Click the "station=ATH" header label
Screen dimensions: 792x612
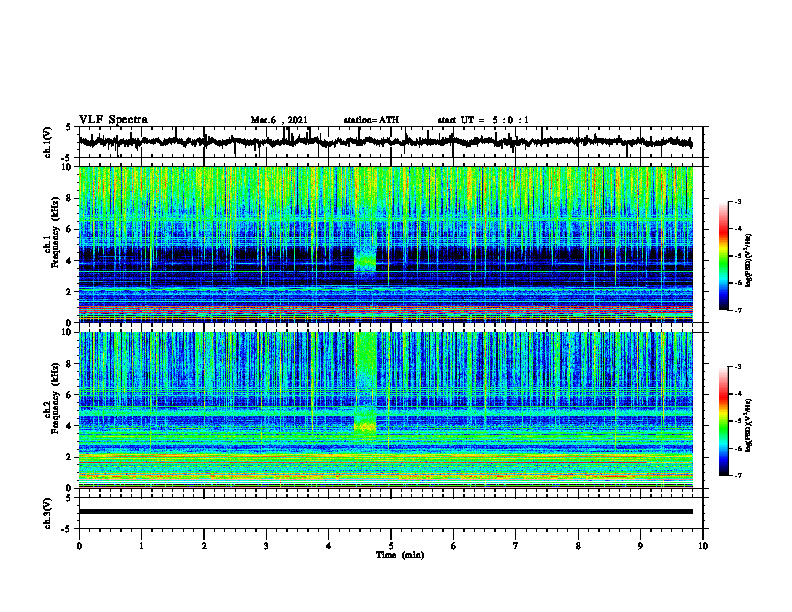click(371, 120)
